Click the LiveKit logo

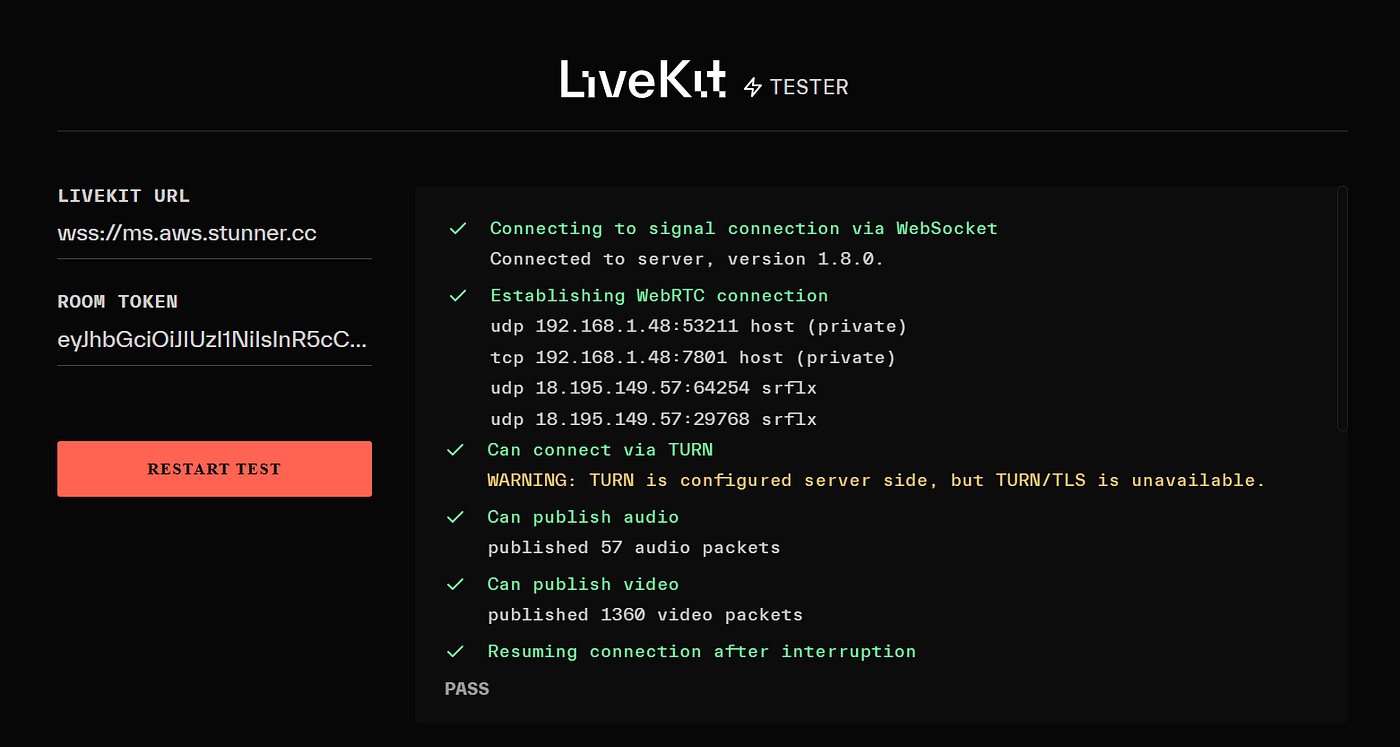click(643, 79)
